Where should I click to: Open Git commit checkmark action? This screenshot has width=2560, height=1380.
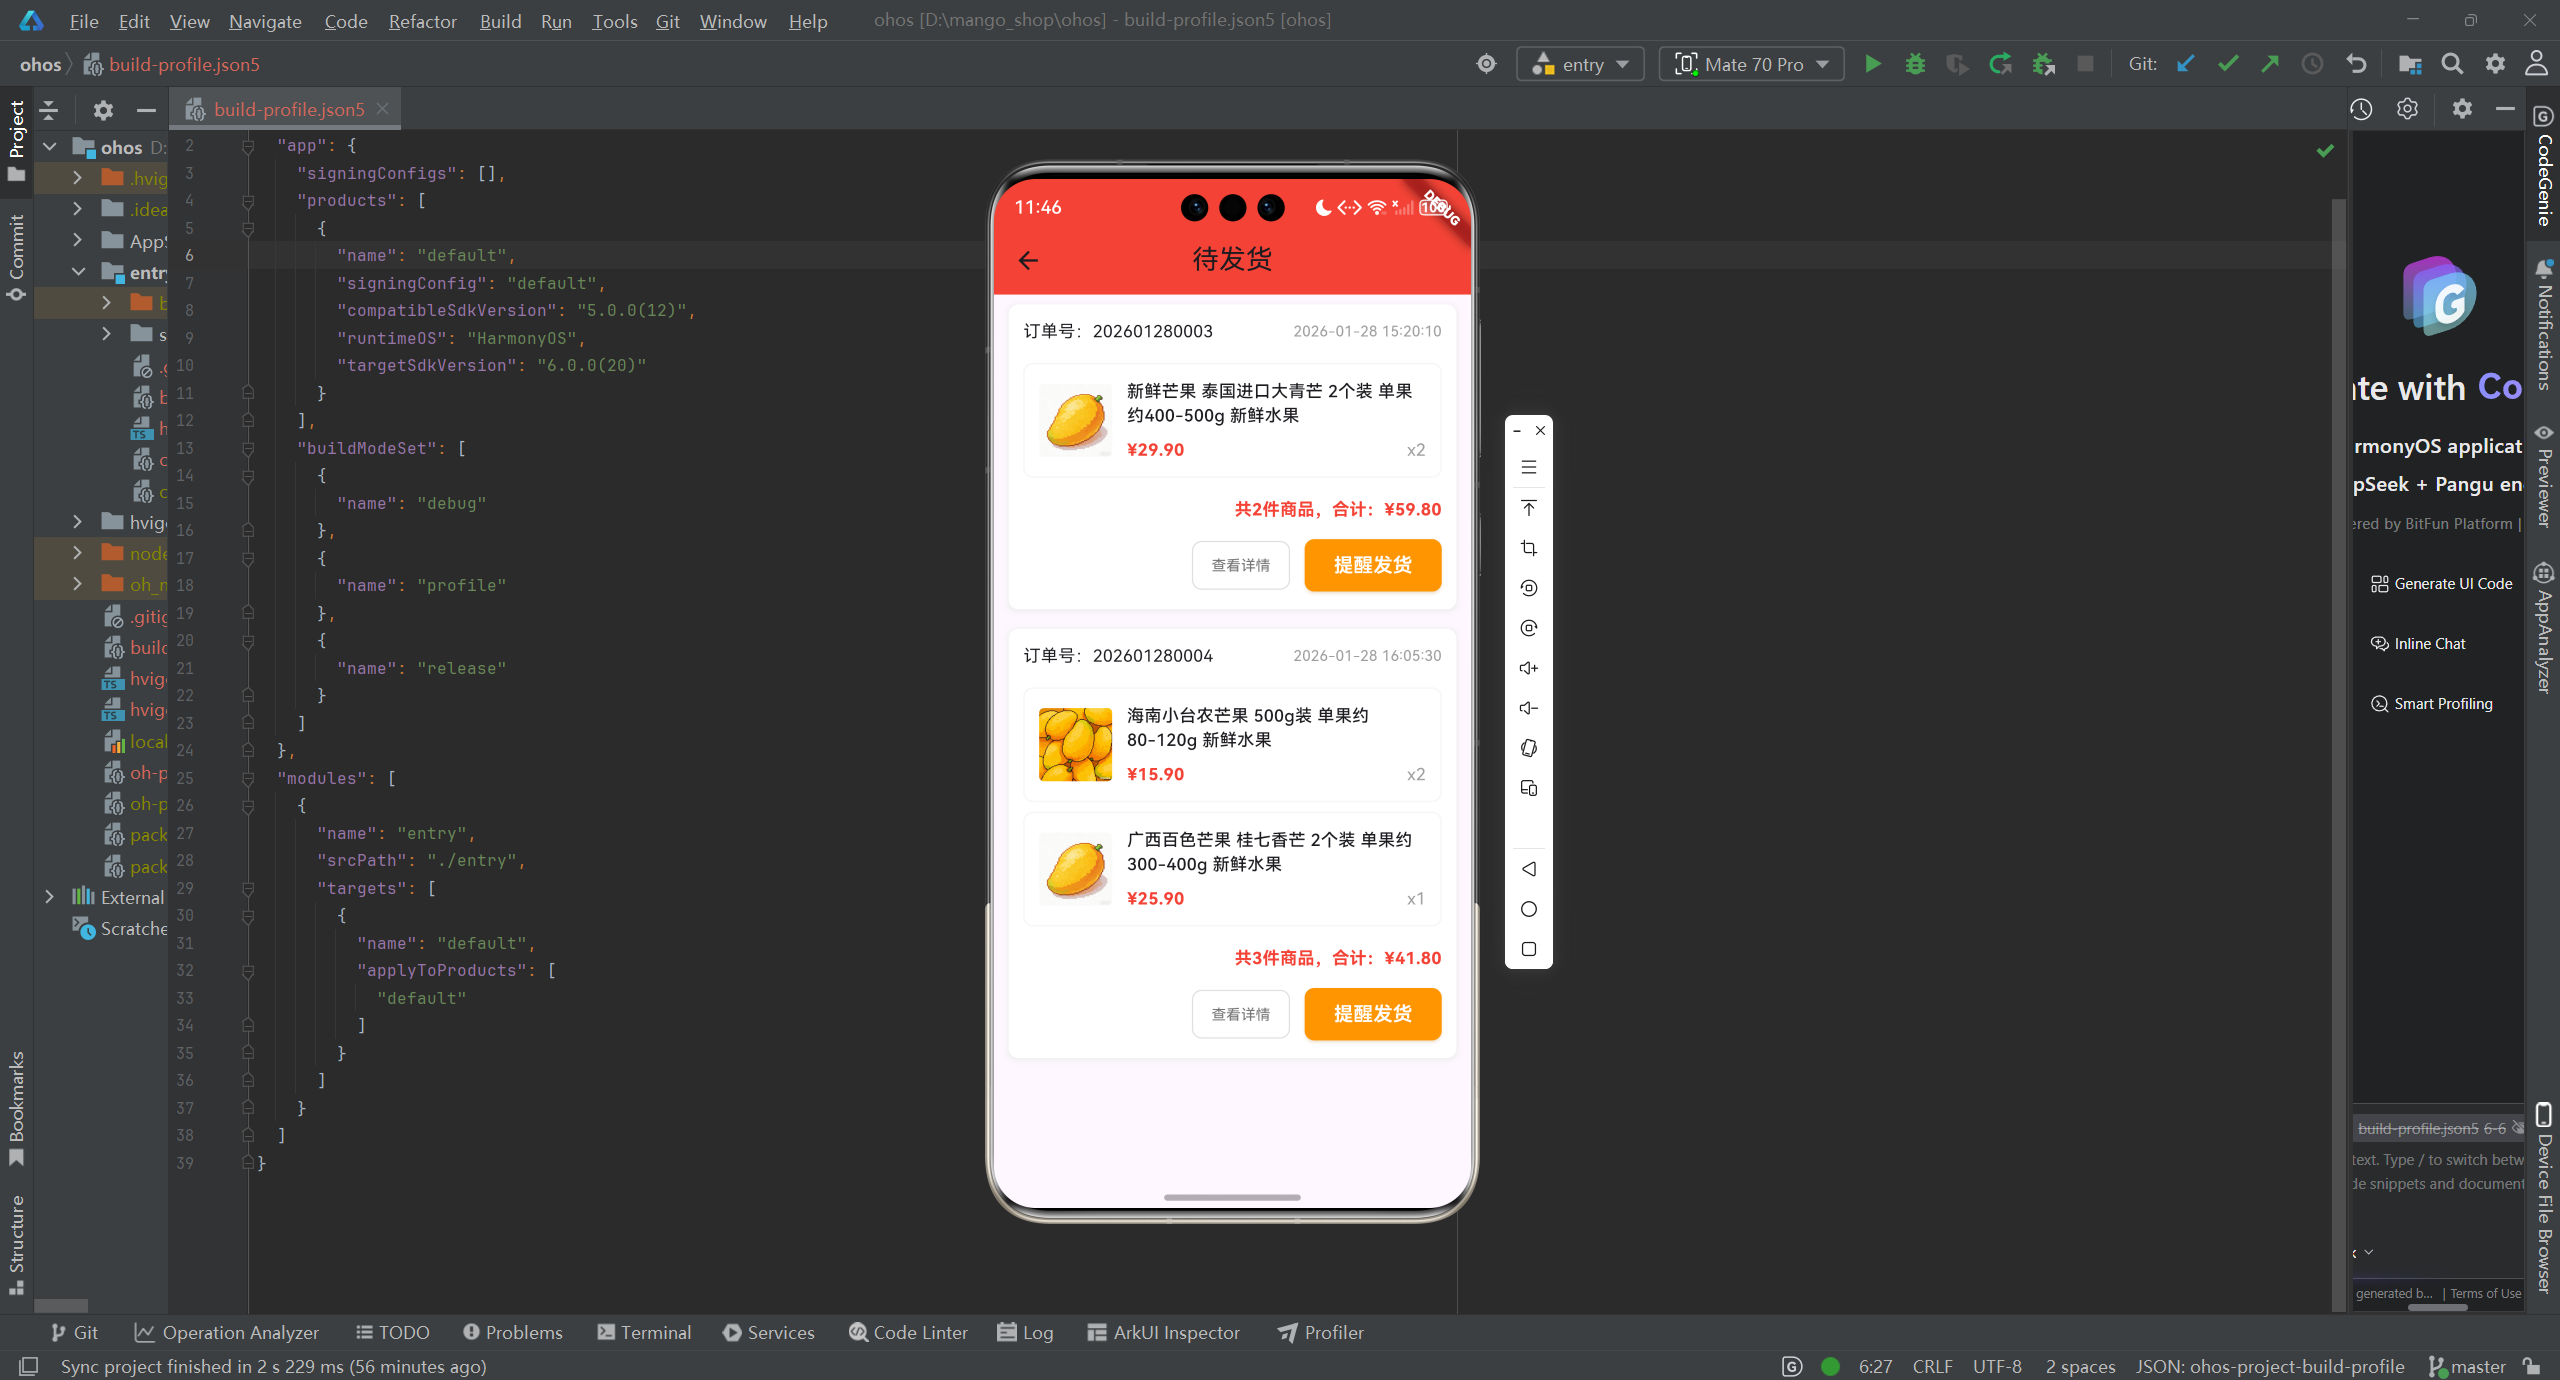(x=2227, y=63)
